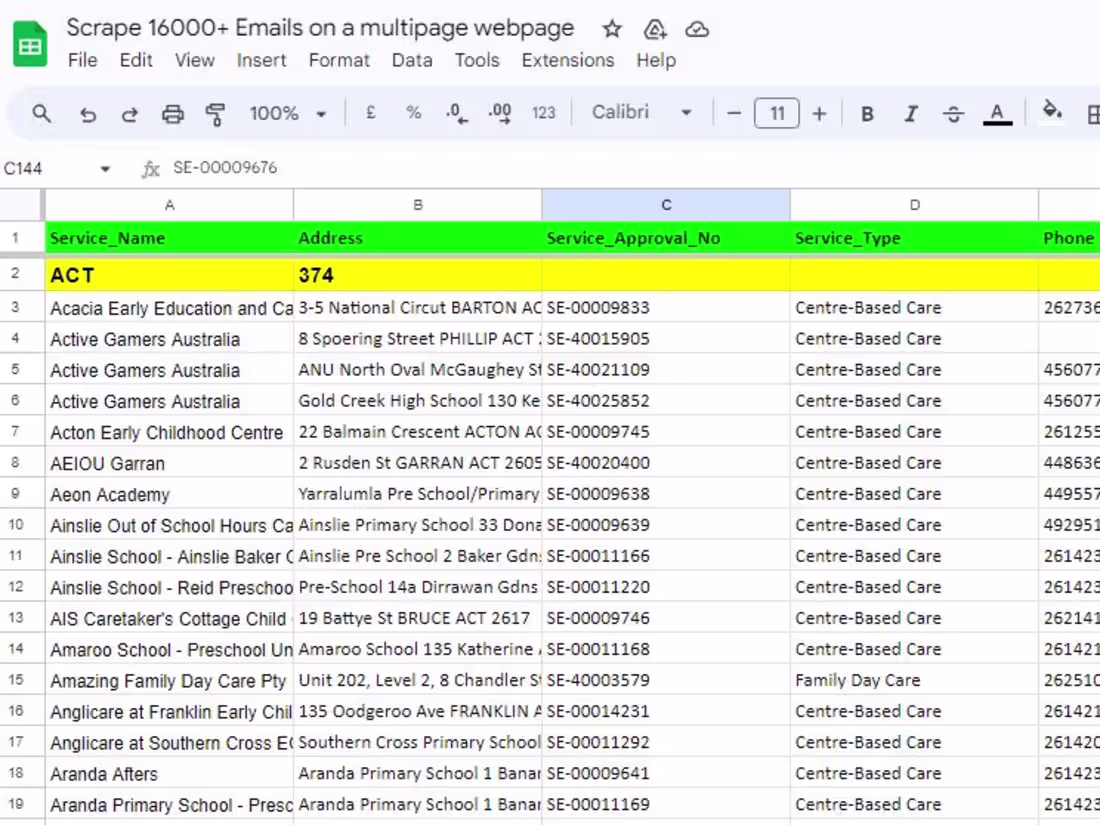Click the Move to Drive folder icon
1100x825 pixels.
(x=655, y=29)
